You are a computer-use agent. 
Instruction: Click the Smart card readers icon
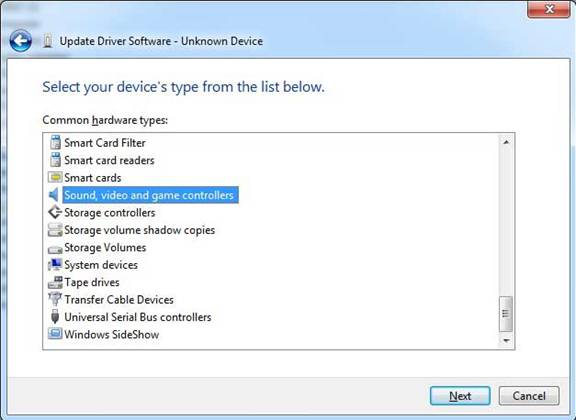point(55,160)
